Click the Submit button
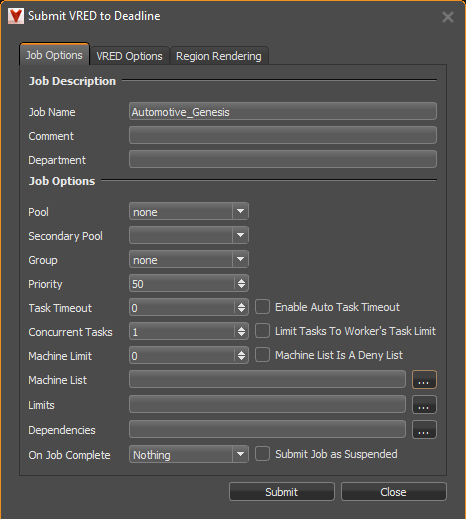The width and height of the screenshot is (466, 519). [x=282, y=492]
